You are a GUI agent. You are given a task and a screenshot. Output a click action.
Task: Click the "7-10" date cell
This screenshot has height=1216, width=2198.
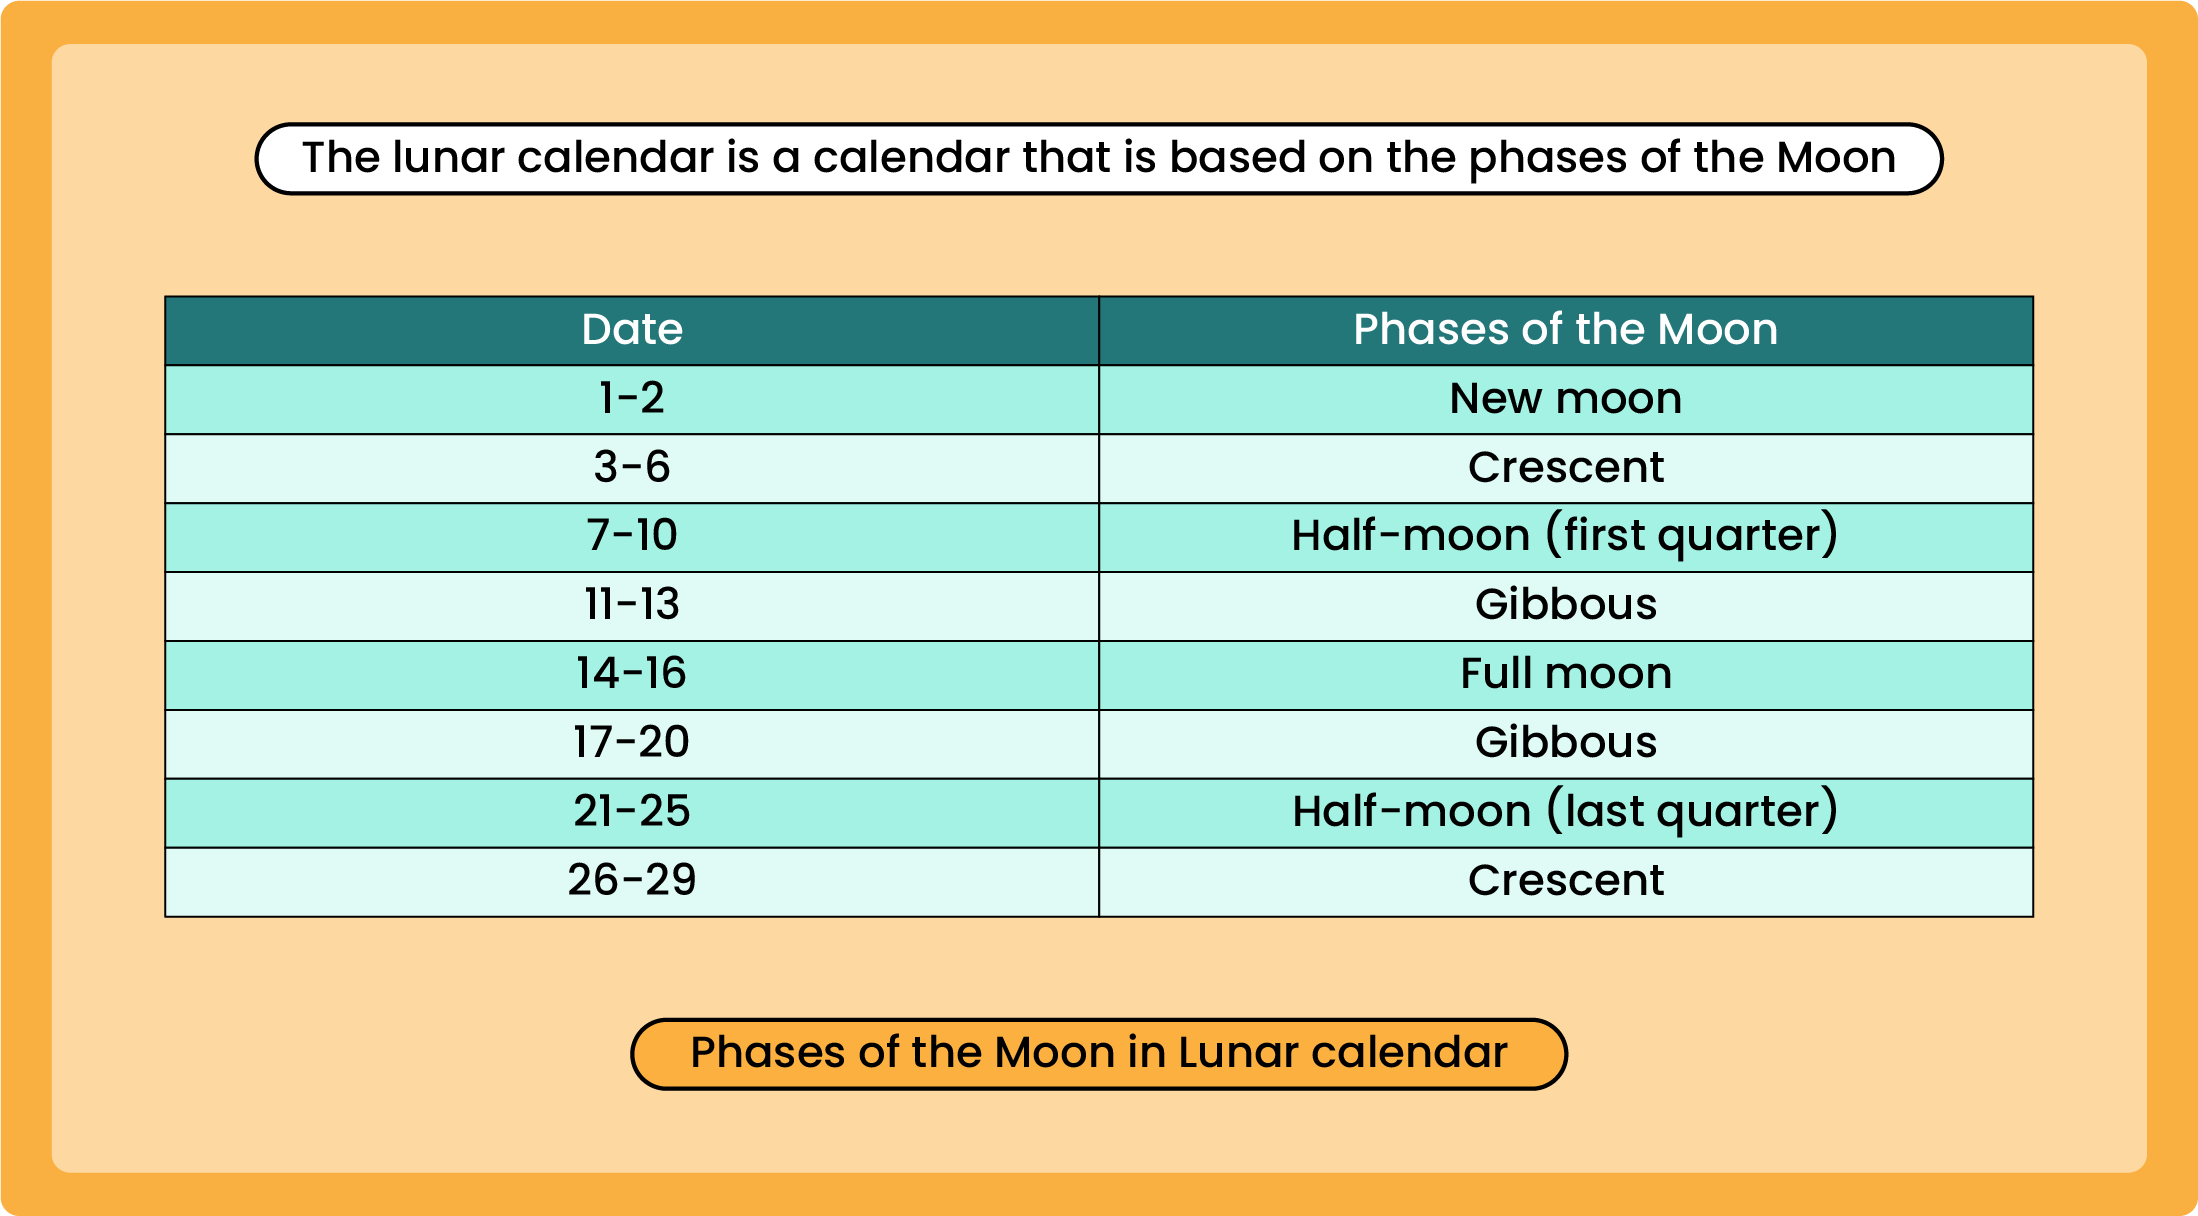click(x=632, y=537)
